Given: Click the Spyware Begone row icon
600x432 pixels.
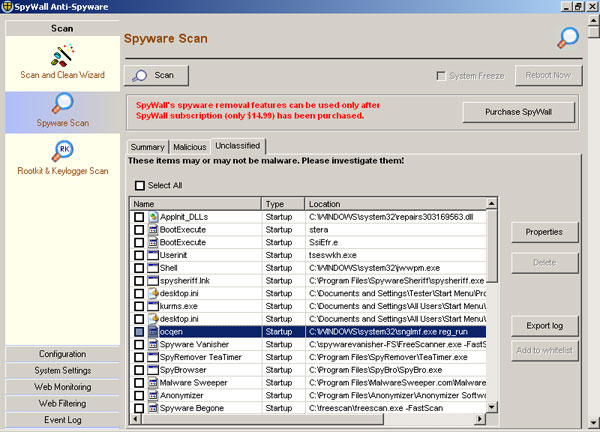Looking at the screenshot, I should pos(153,408).
